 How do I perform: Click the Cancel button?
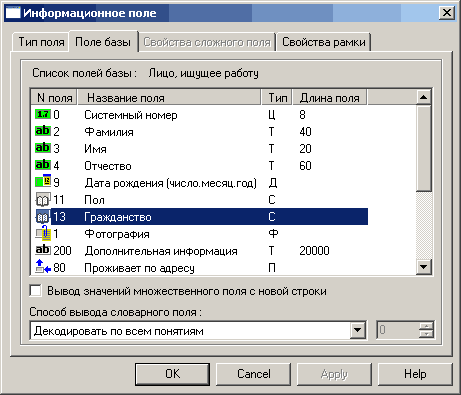point(254,374)
